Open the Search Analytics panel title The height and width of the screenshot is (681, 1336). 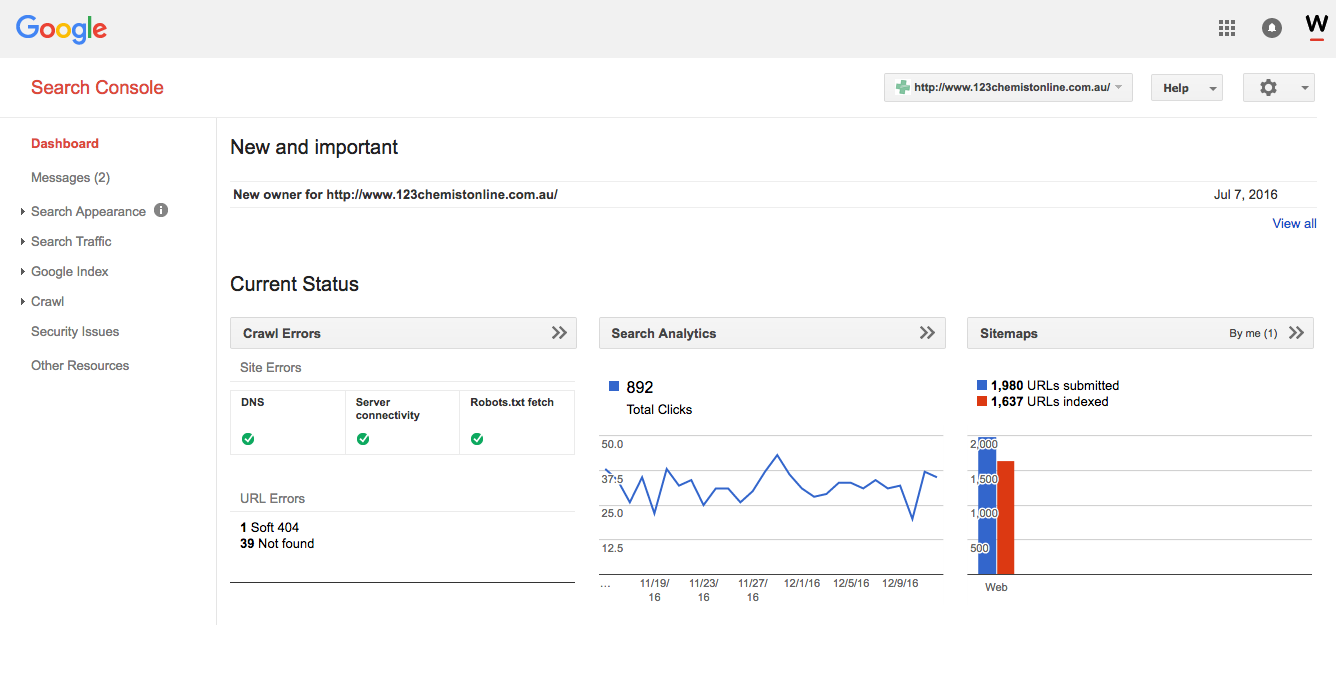click(x=664, y=333)
